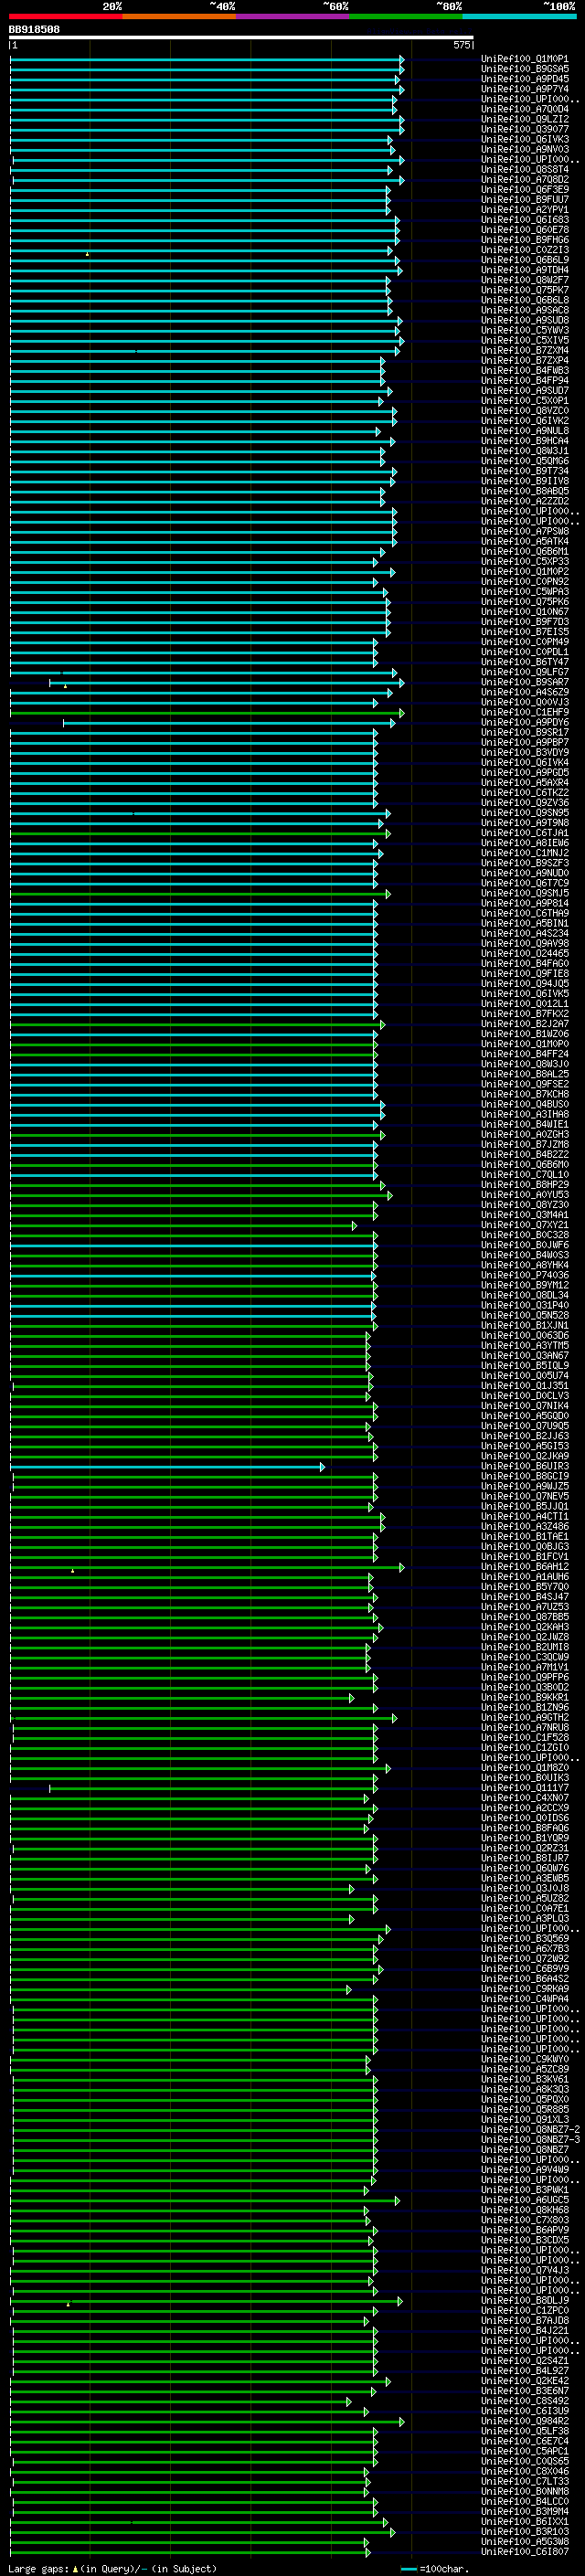The height and width of the screenshot is (2576, 585).
Task: Select label UniRef100_Q2KAH3
Action: coord(525,1627)
